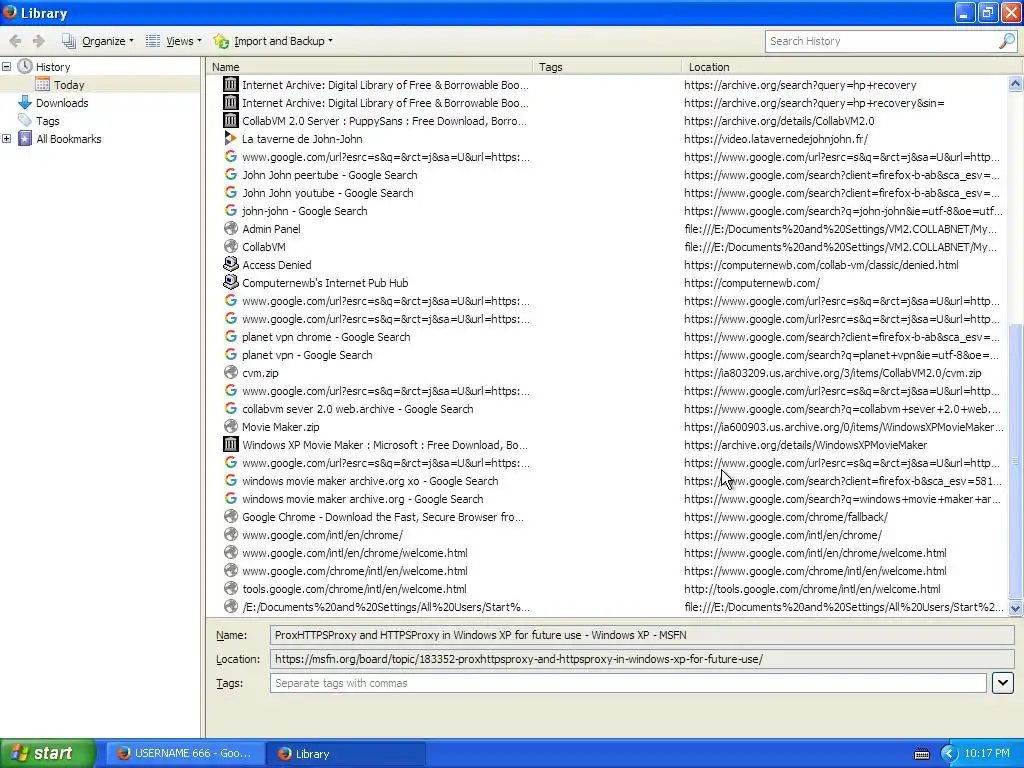Click the Access Denied entry favicon
The image size is (1024, 768).
pos(231,264)
